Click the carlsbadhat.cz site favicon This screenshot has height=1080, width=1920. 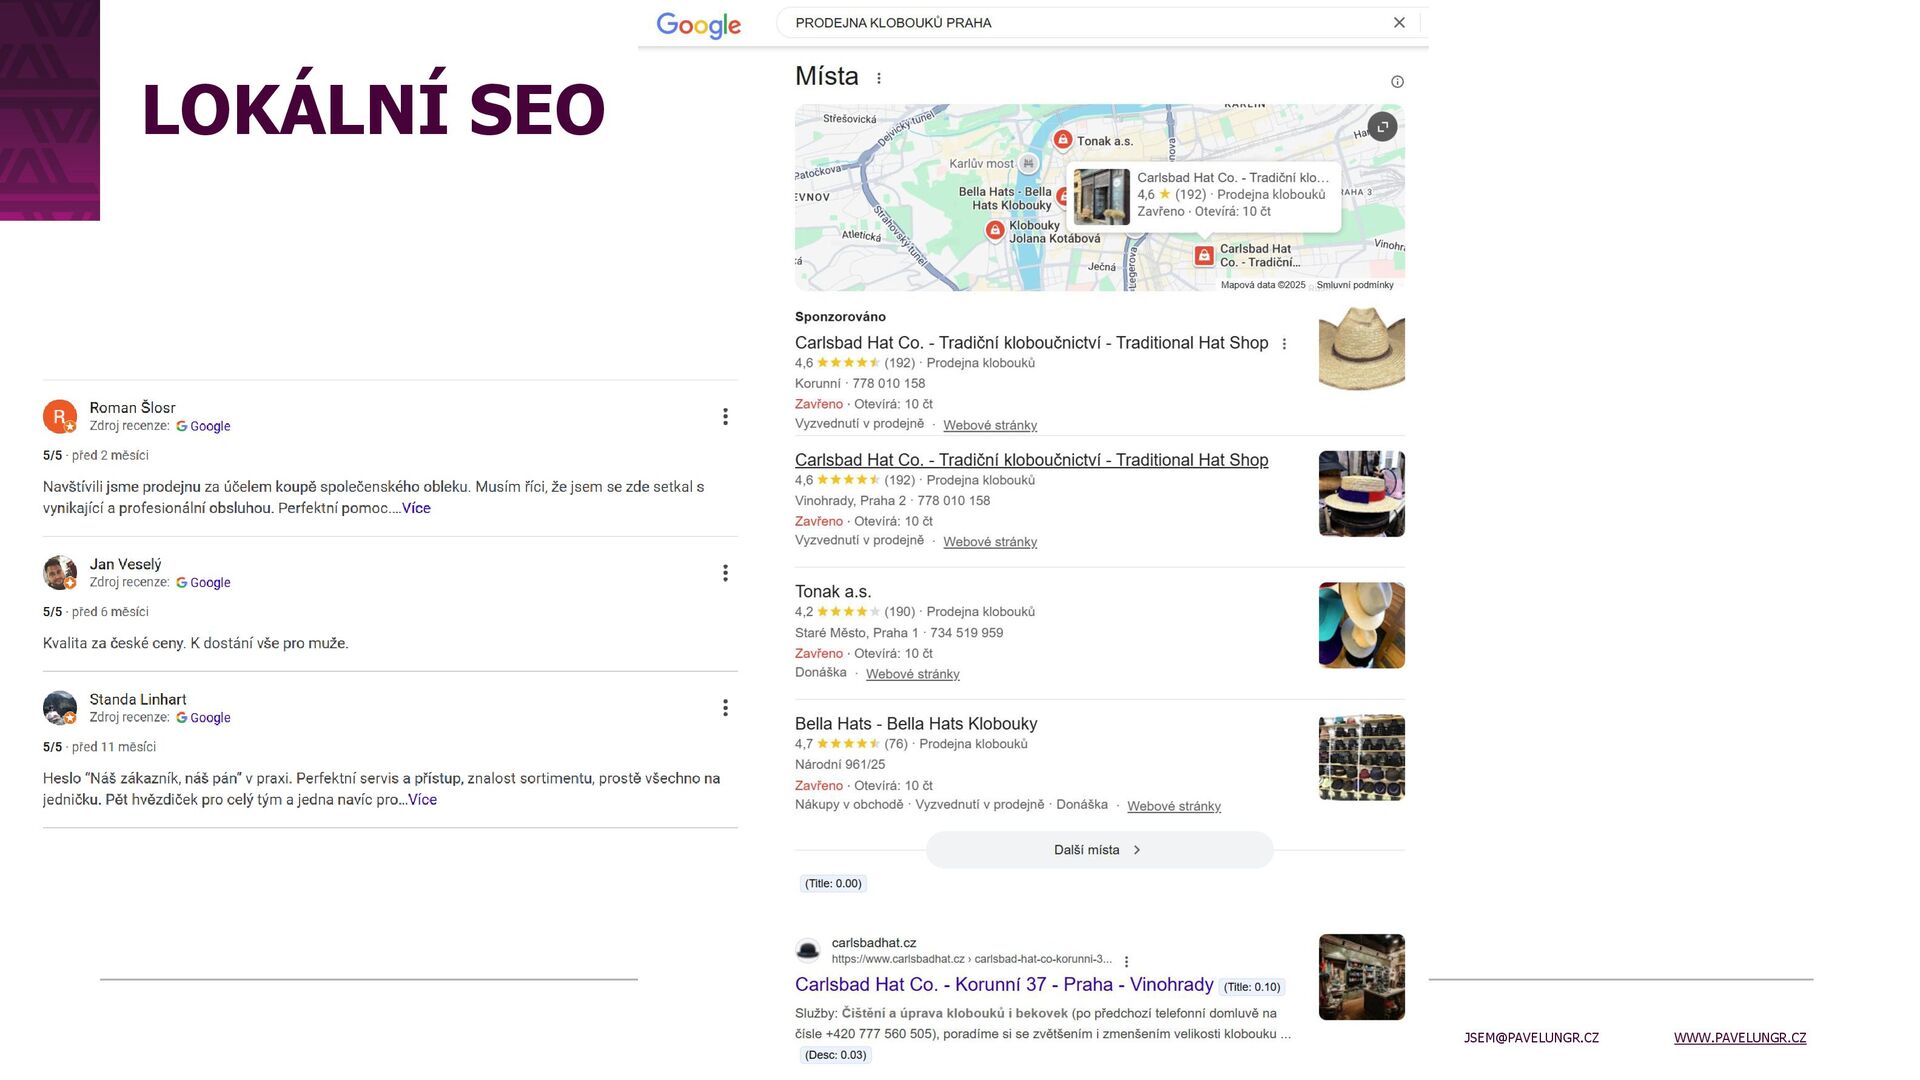pyautogui.click(x=808, y=950)
